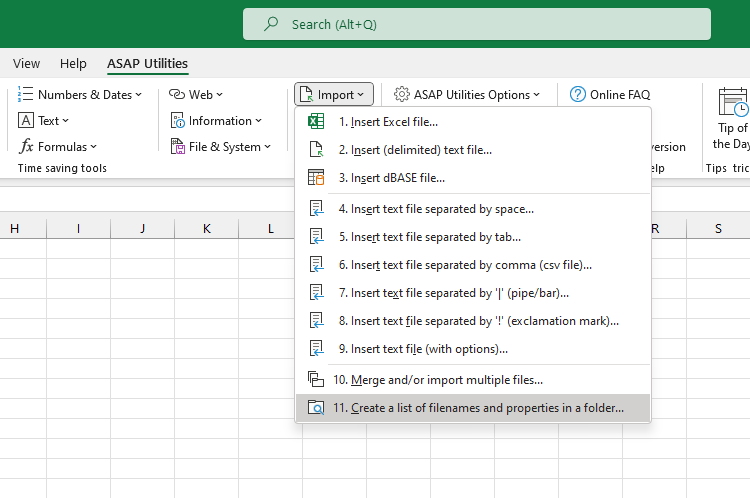Click the Import page icon on the ribbon
The image size is (750, 498).
pyautogui.click(x=306, y=94)
